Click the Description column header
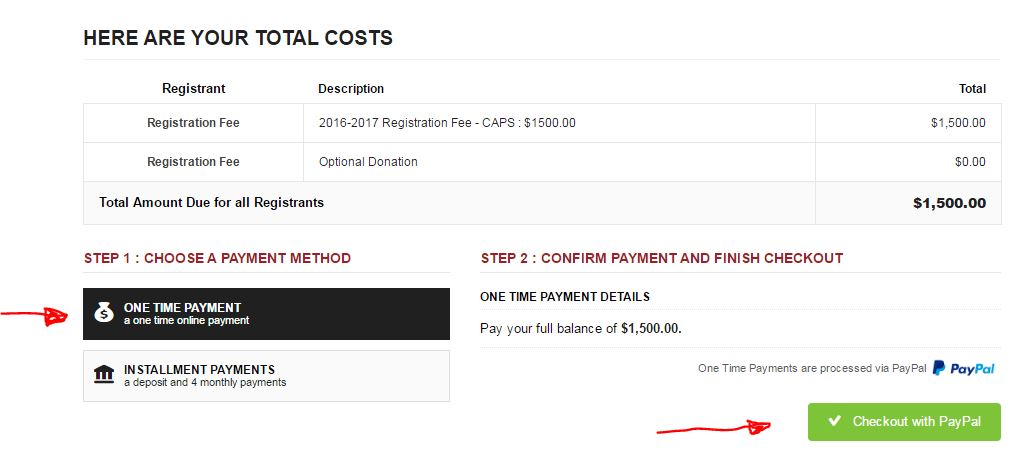The width and height of the screenshot is (1013, 454). (351, 89)
